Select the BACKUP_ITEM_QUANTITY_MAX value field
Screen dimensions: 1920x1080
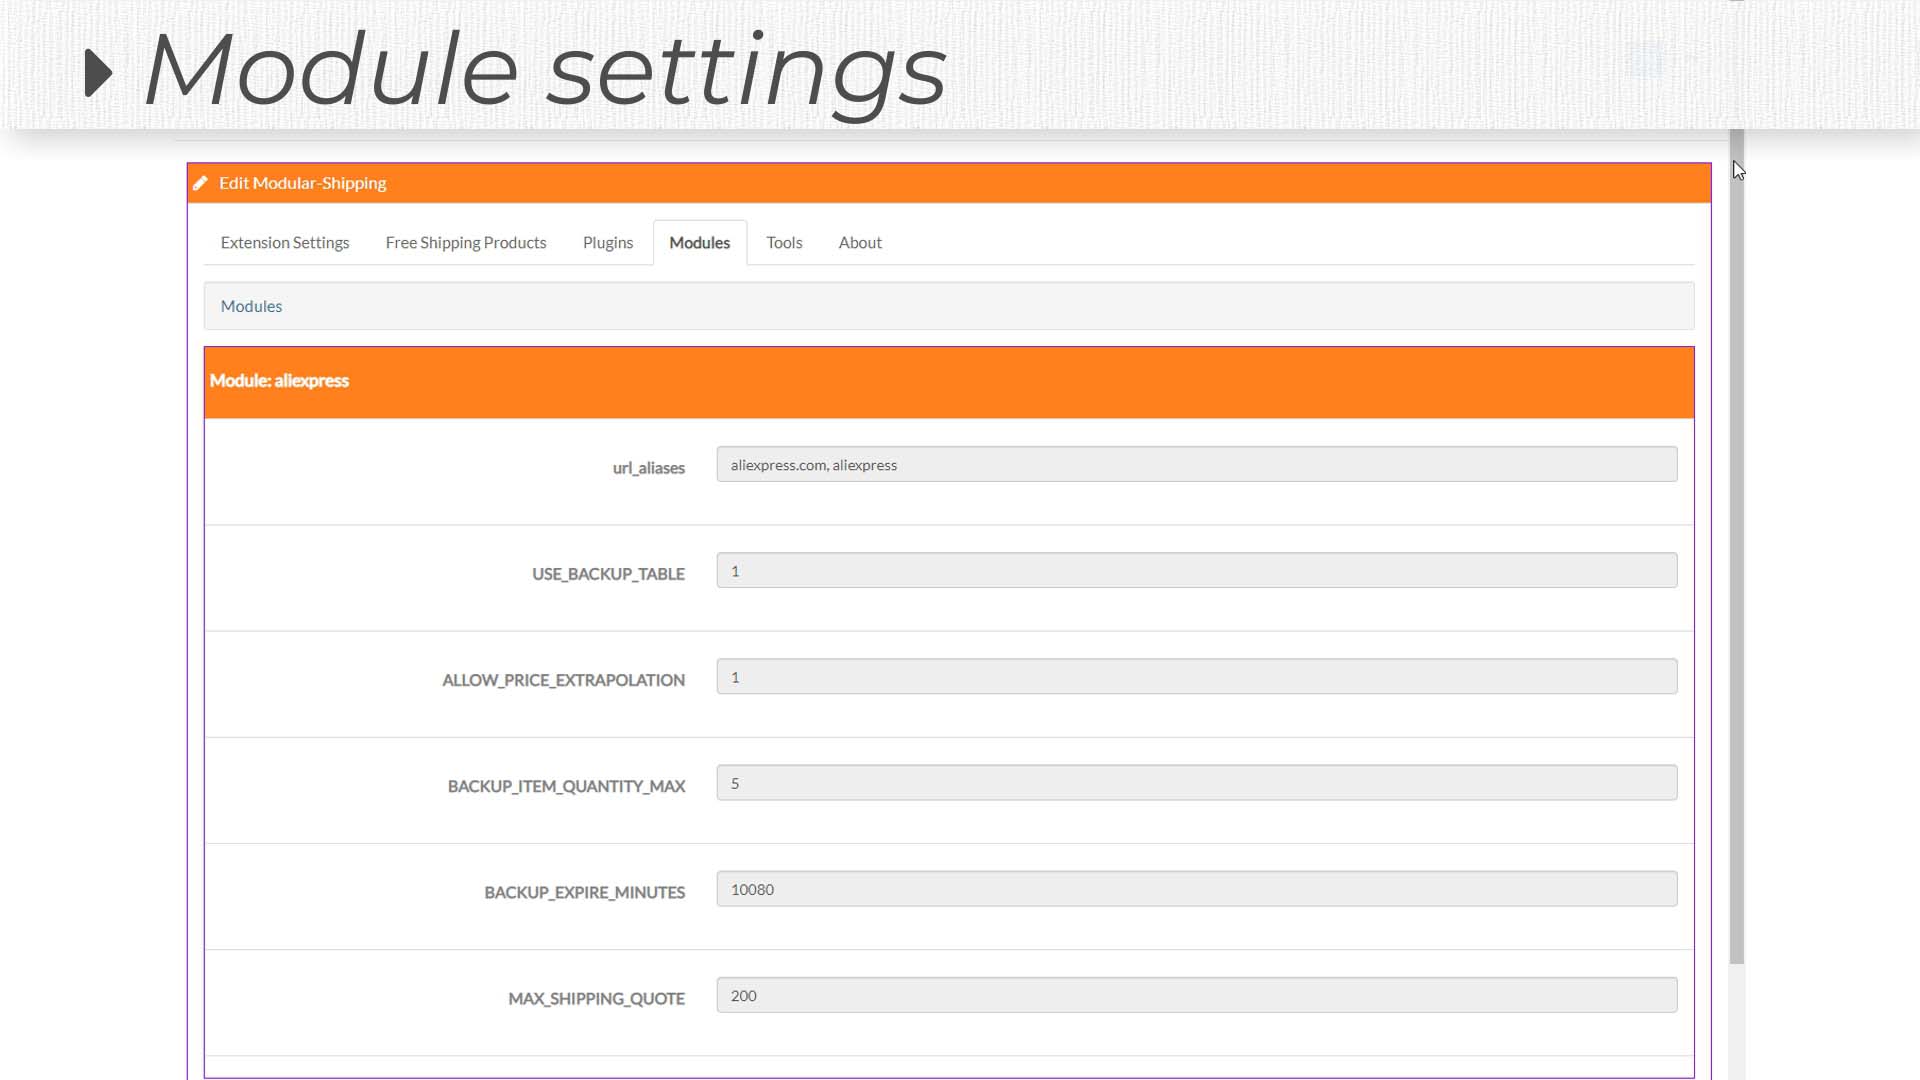pos(1196,782)
